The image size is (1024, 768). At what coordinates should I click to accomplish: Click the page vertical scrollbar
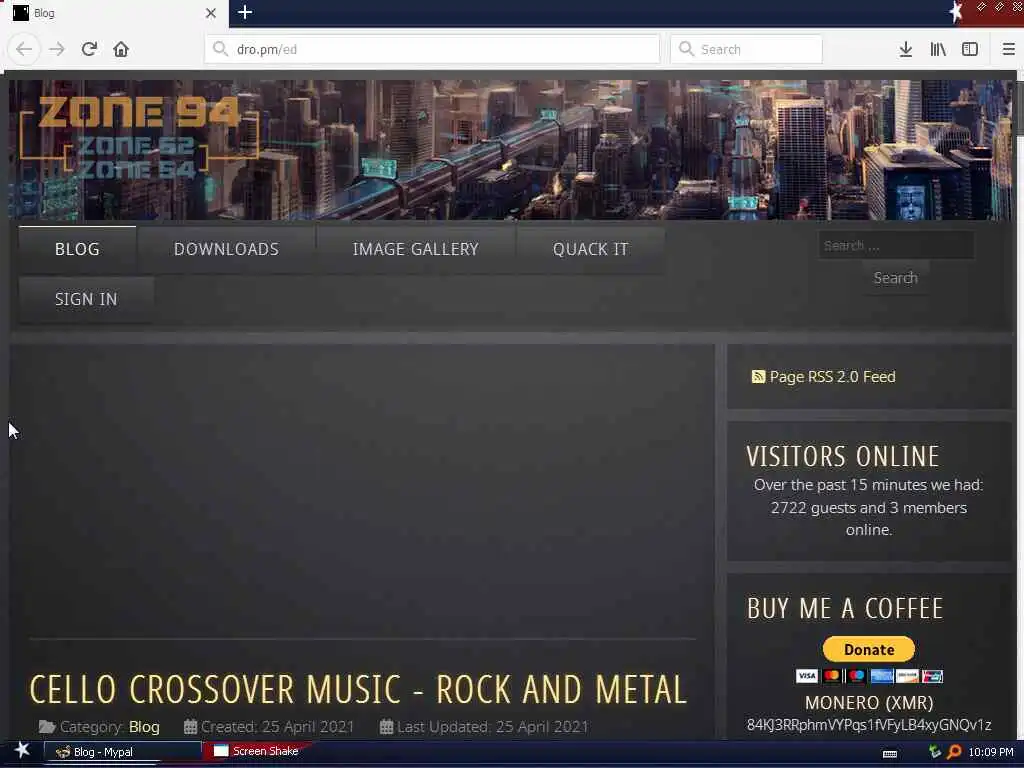[x=1019, y=405]
